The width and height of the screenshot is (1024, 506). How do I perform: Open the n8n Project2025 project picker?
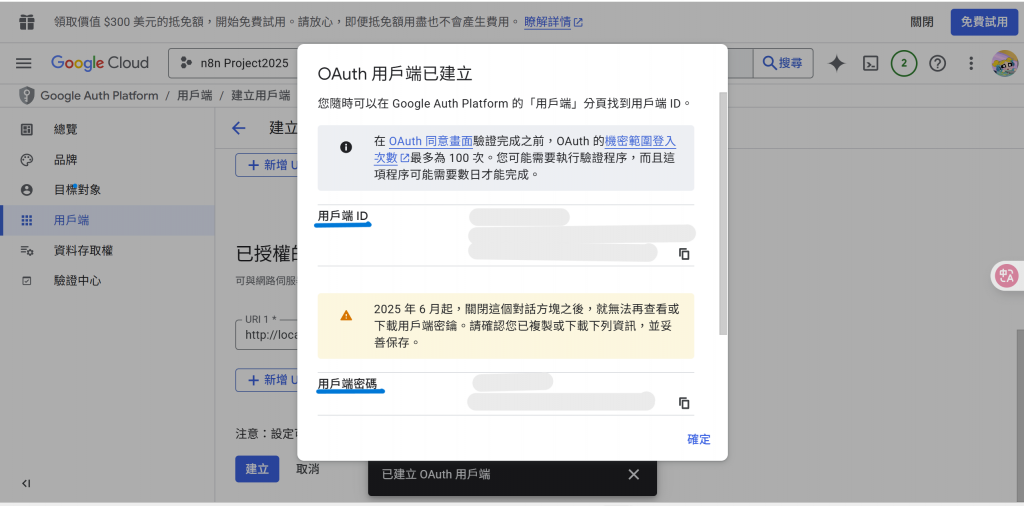(x=233, y=63)
